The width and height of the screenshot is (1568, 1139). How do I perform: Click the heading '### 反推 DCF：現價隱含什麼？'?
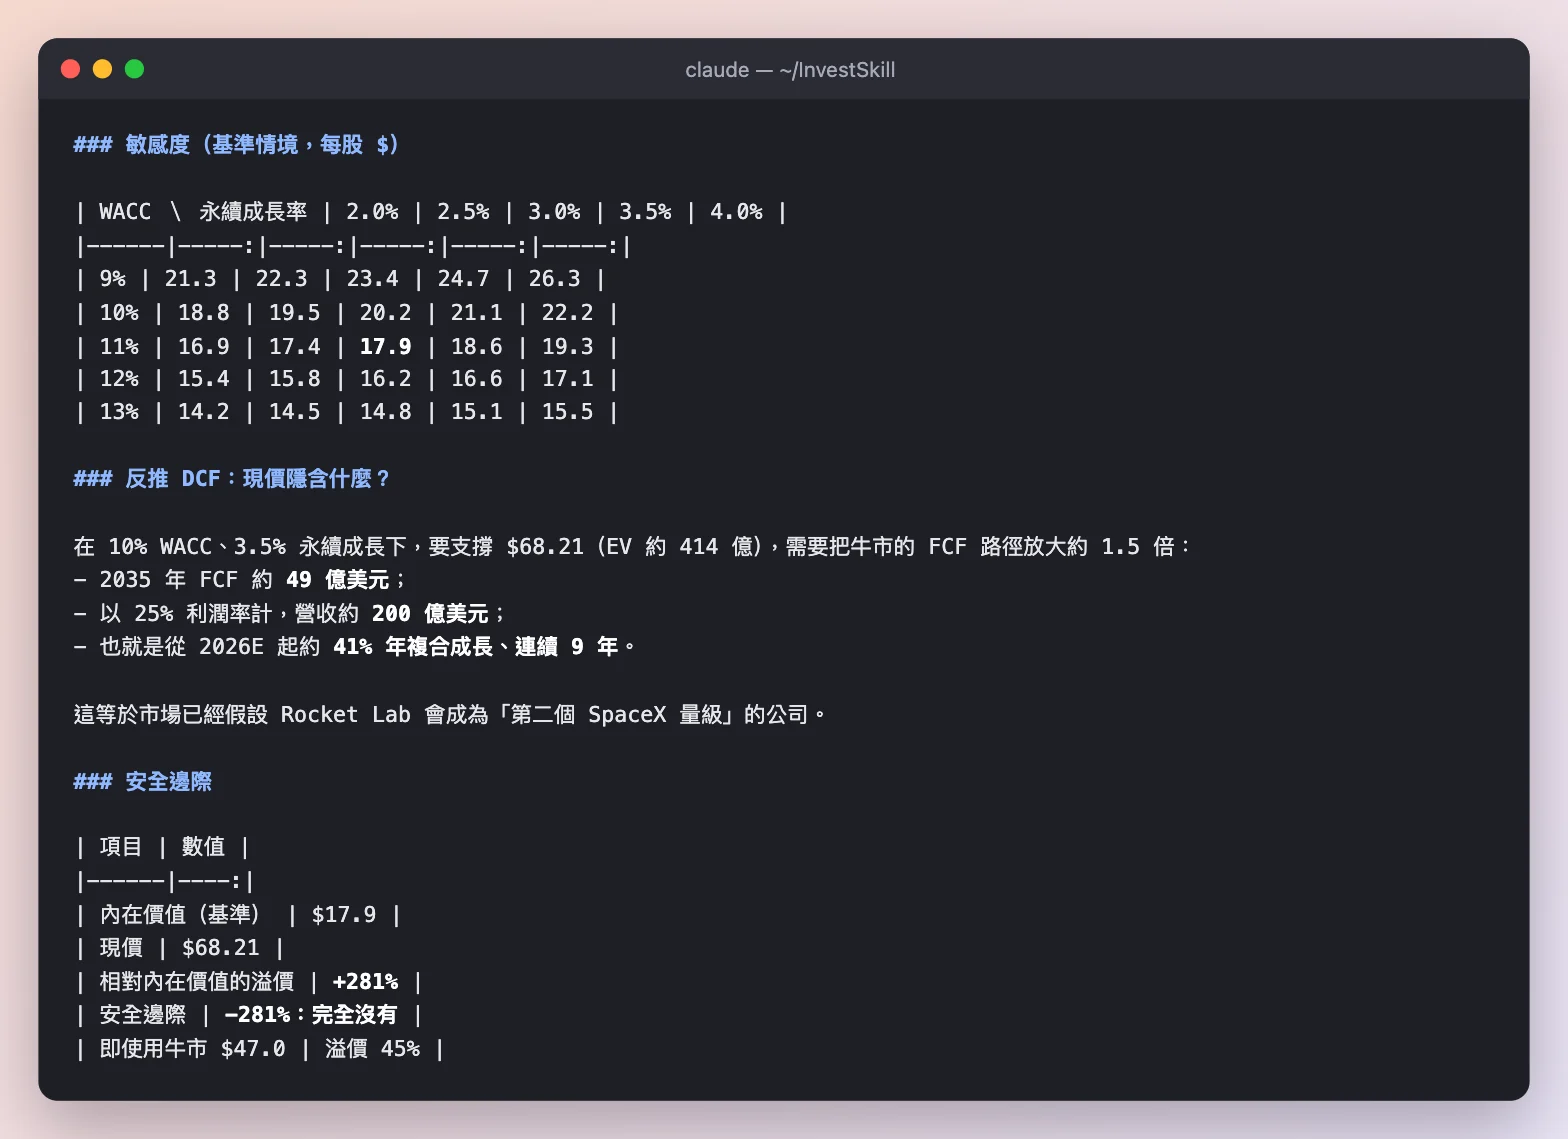(231, 479)
